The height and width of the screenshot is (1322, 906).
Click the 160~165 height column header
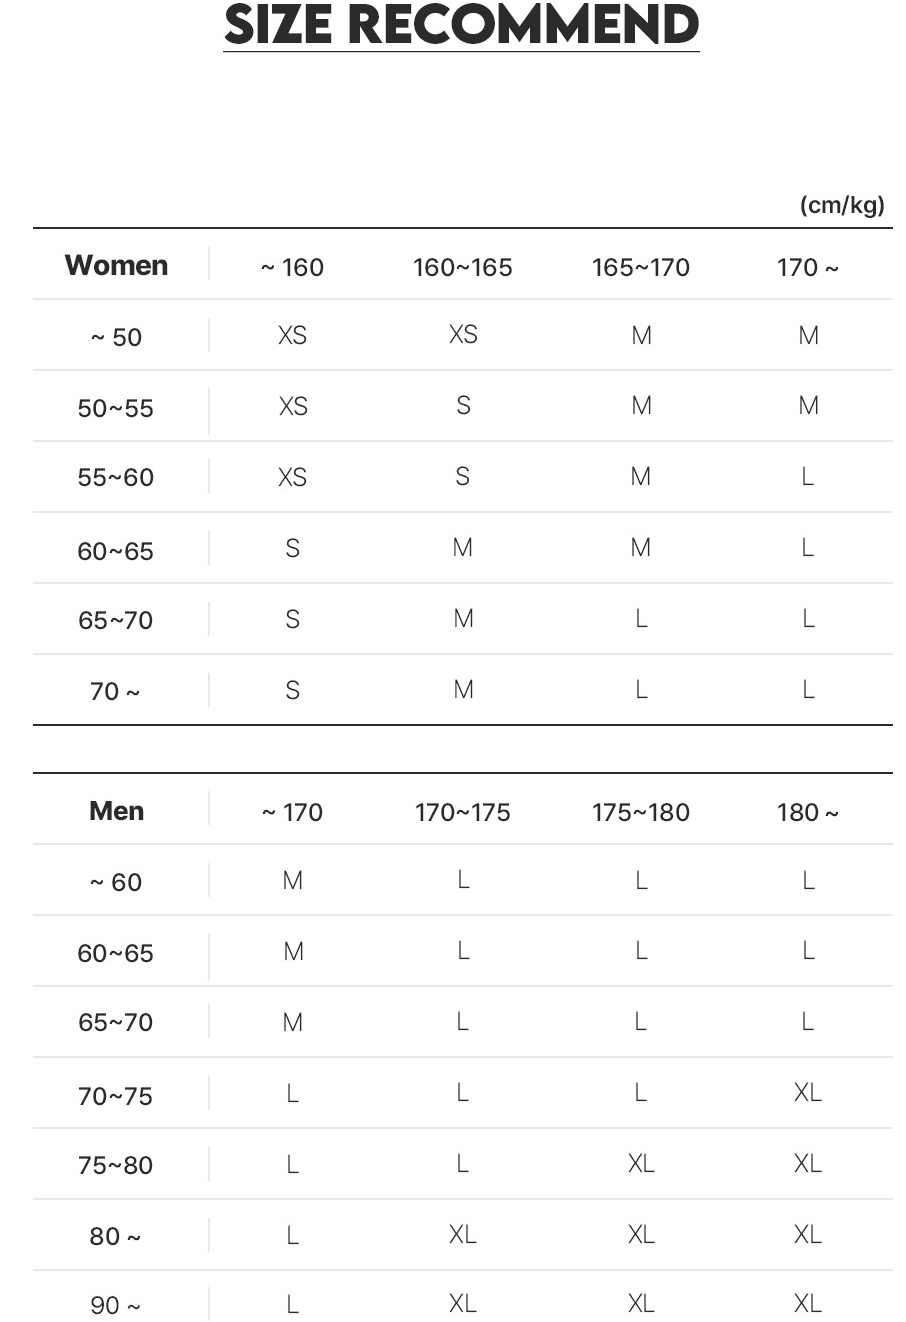tap(462, 267)
